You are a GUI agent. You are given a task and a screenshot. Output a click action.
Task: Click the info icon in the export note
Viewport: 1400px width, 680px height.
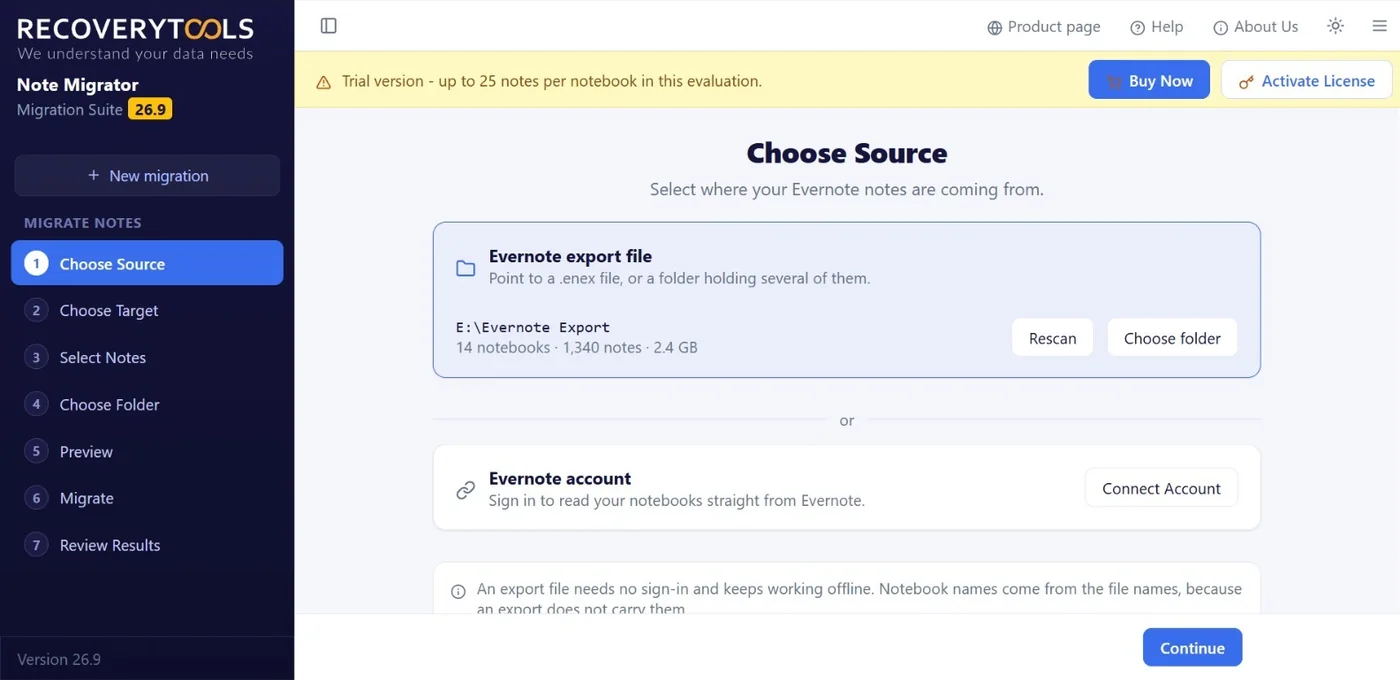coord(458,591)
